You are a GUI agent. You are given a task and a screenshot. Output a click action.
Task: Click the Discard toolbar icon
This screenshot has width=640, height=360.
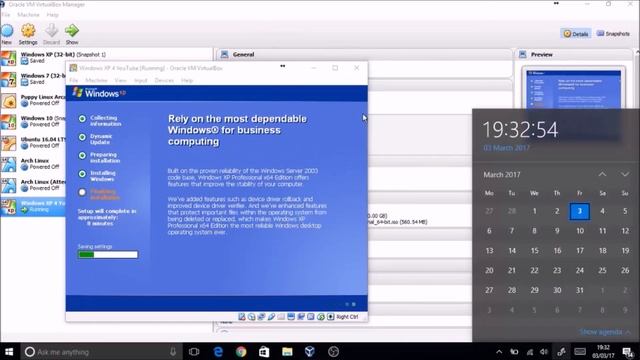[51, 31]
